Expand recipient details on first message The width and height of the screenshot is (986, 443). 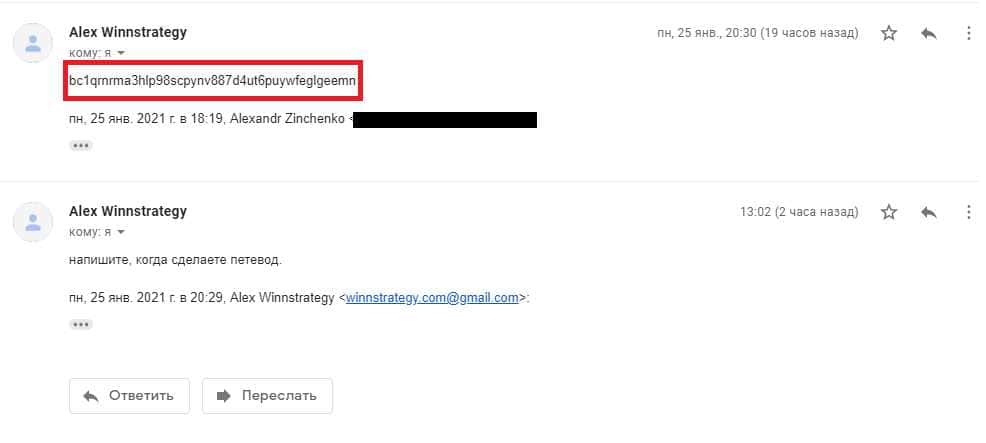coord(121,53)
